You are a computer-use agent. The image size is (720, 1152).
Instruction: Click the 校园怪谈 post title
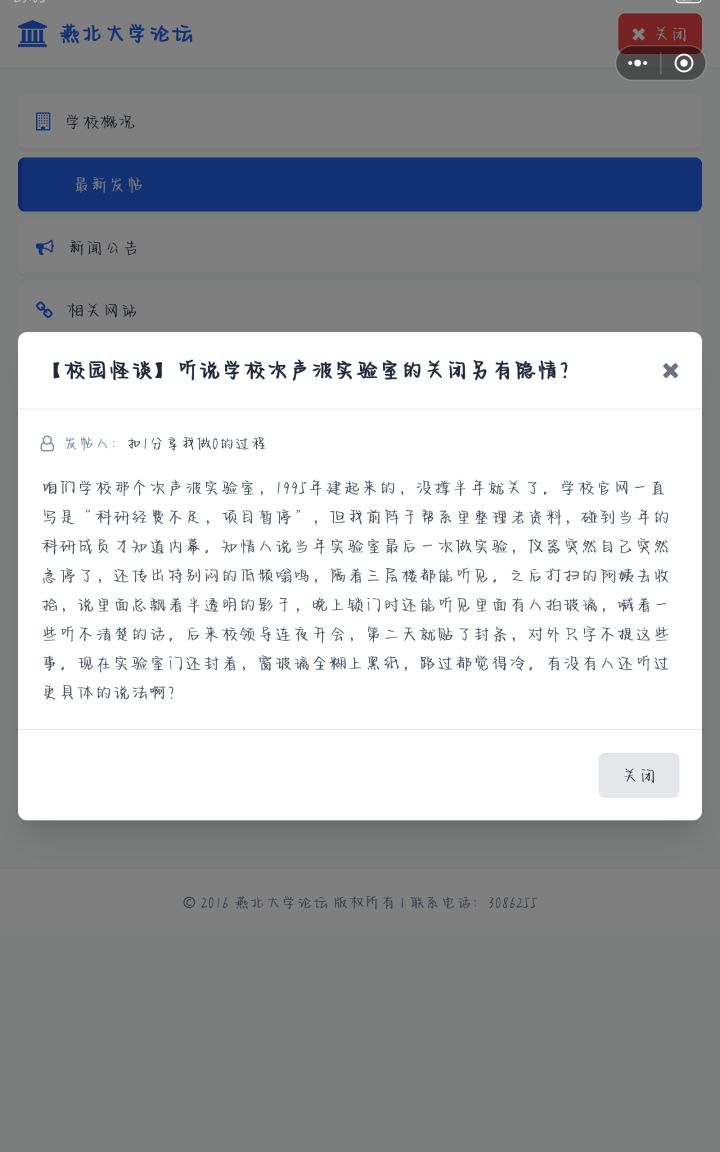point(308,370)
